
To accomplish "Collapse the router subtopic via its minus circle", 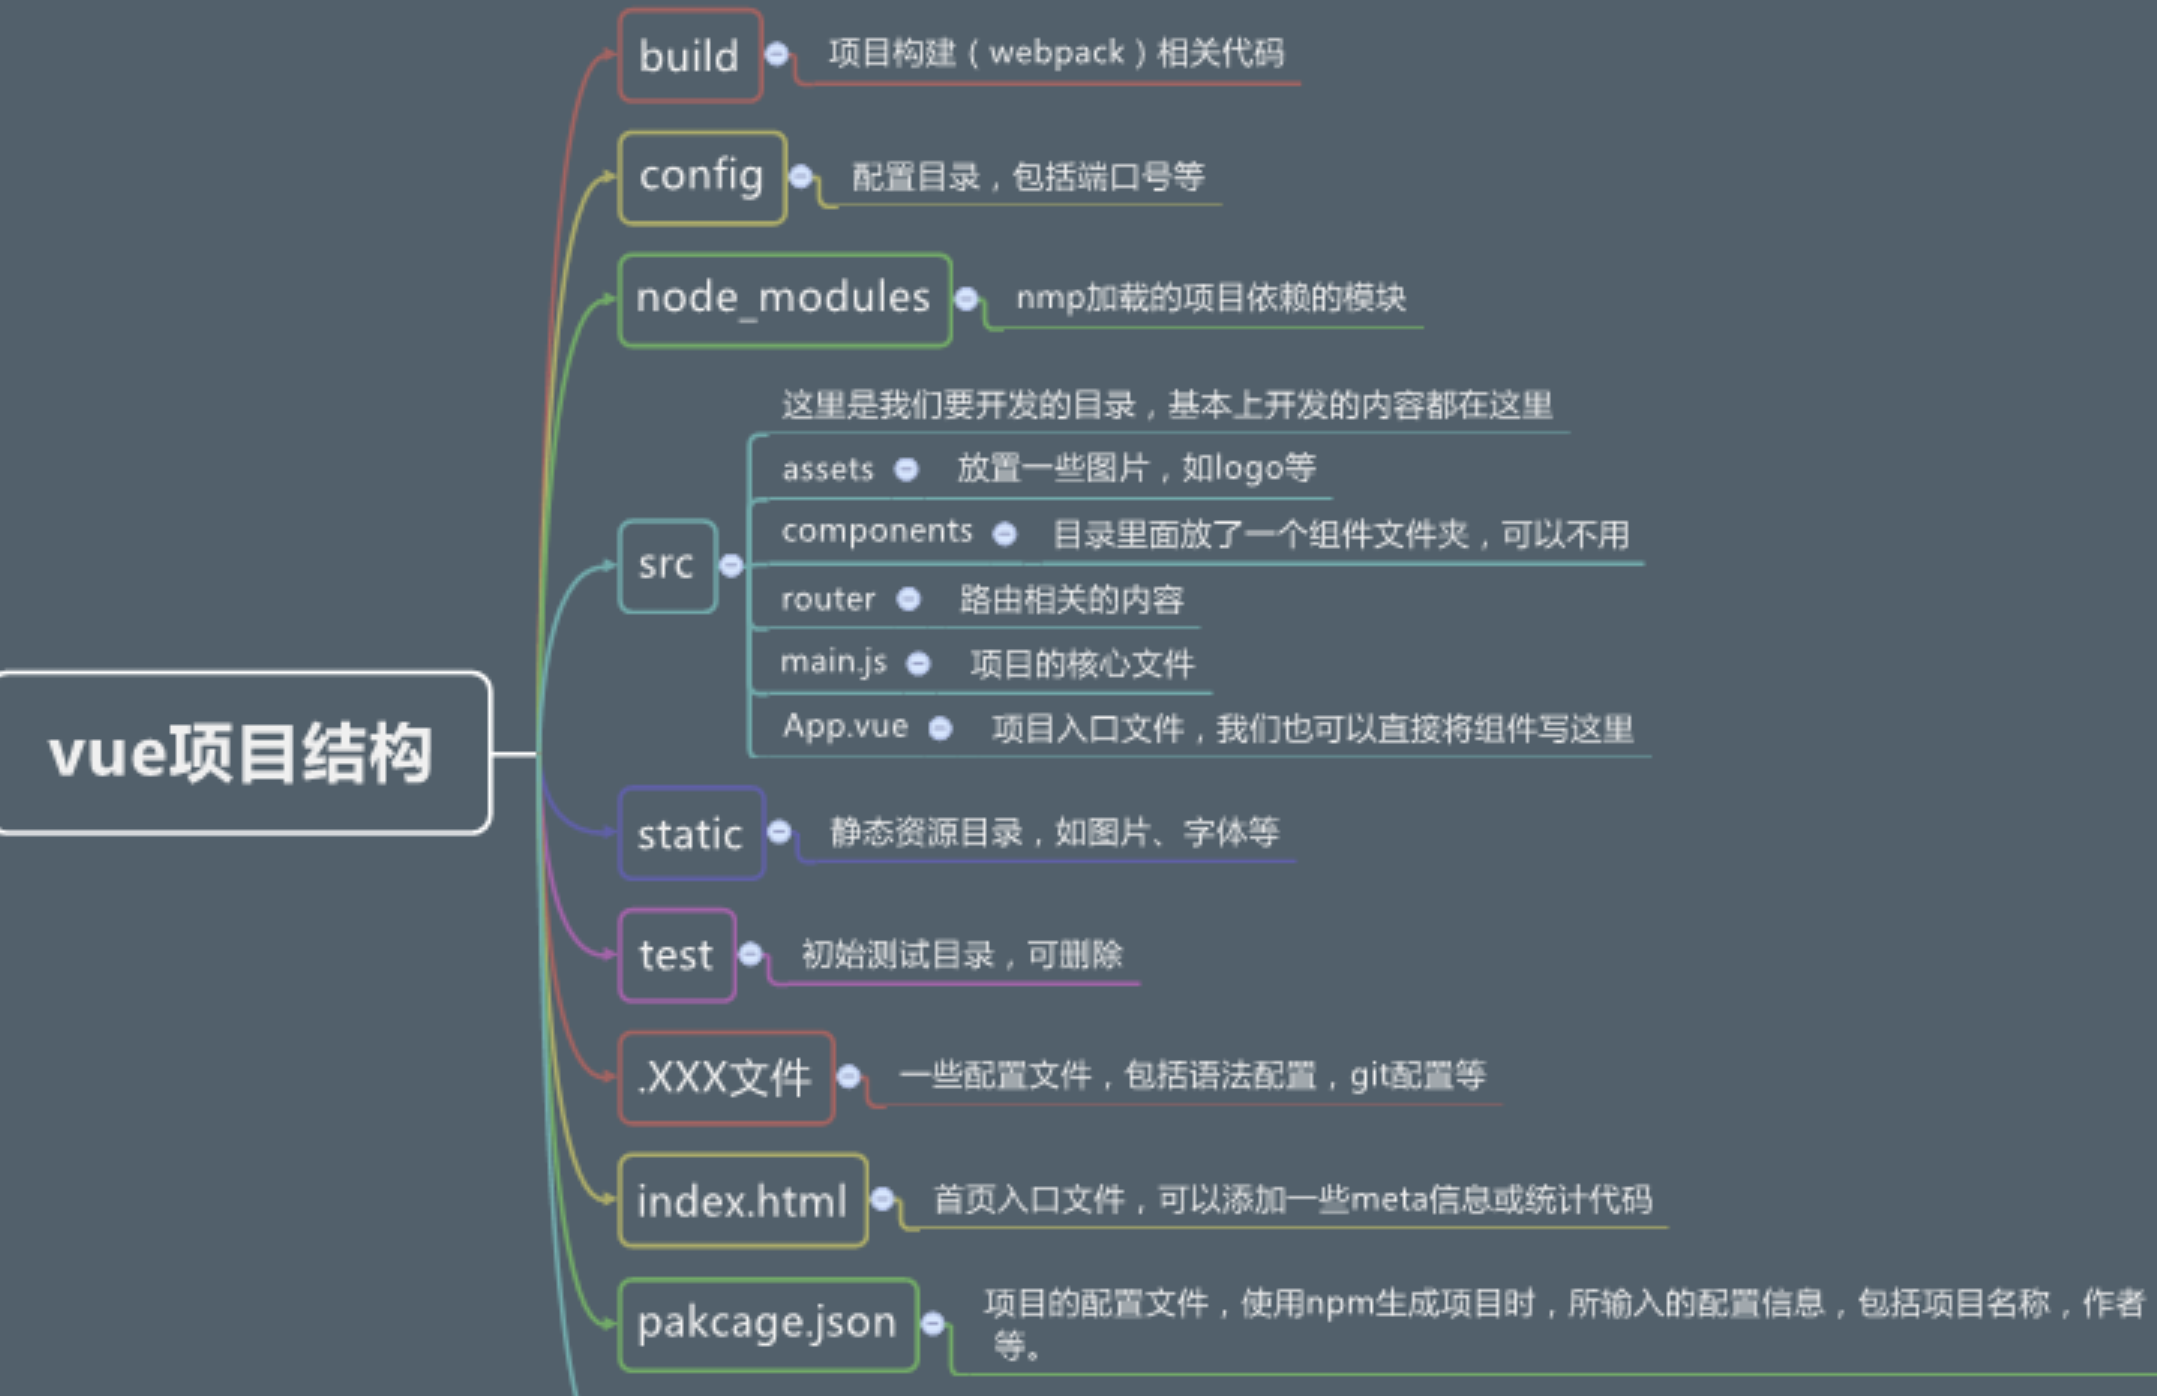I will pos(908,599).
